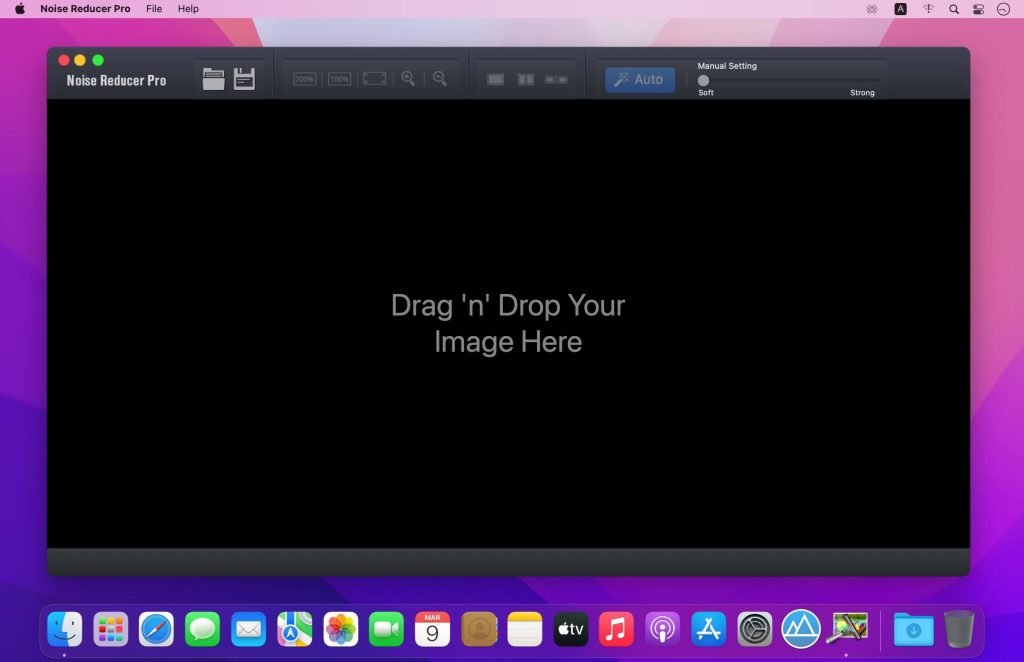Screen dimensions: 1024x662
Task: Switch to split comparison view mode
Action: pyautogui.click(x=526, y=79)
